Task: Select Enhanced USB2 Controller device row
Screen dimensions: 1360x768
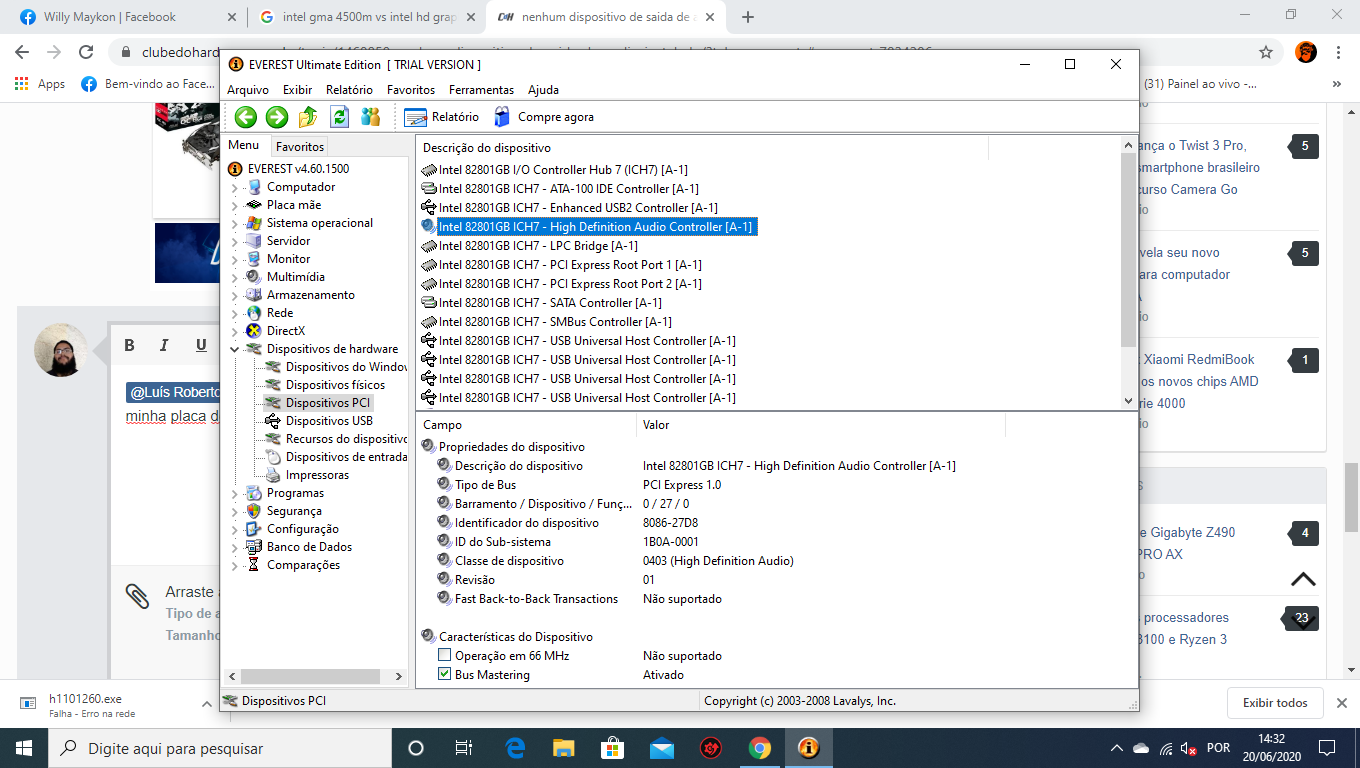Action: [578, 208]
